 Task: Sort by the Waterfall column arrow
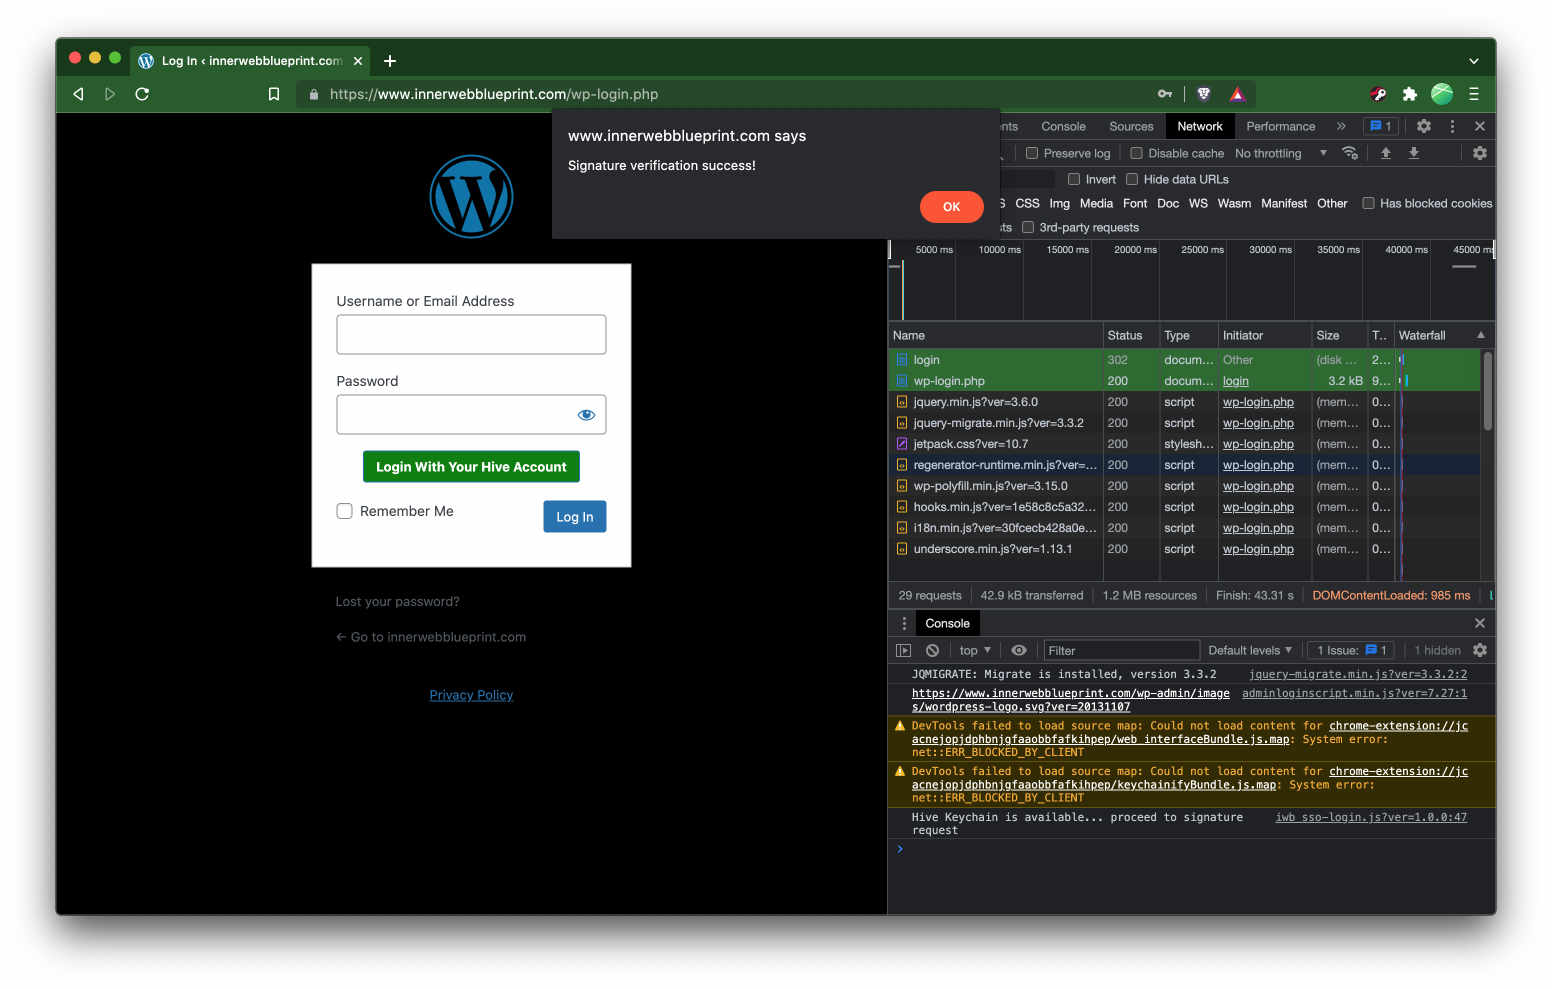pyautogui.click(x=1481, y=335)
